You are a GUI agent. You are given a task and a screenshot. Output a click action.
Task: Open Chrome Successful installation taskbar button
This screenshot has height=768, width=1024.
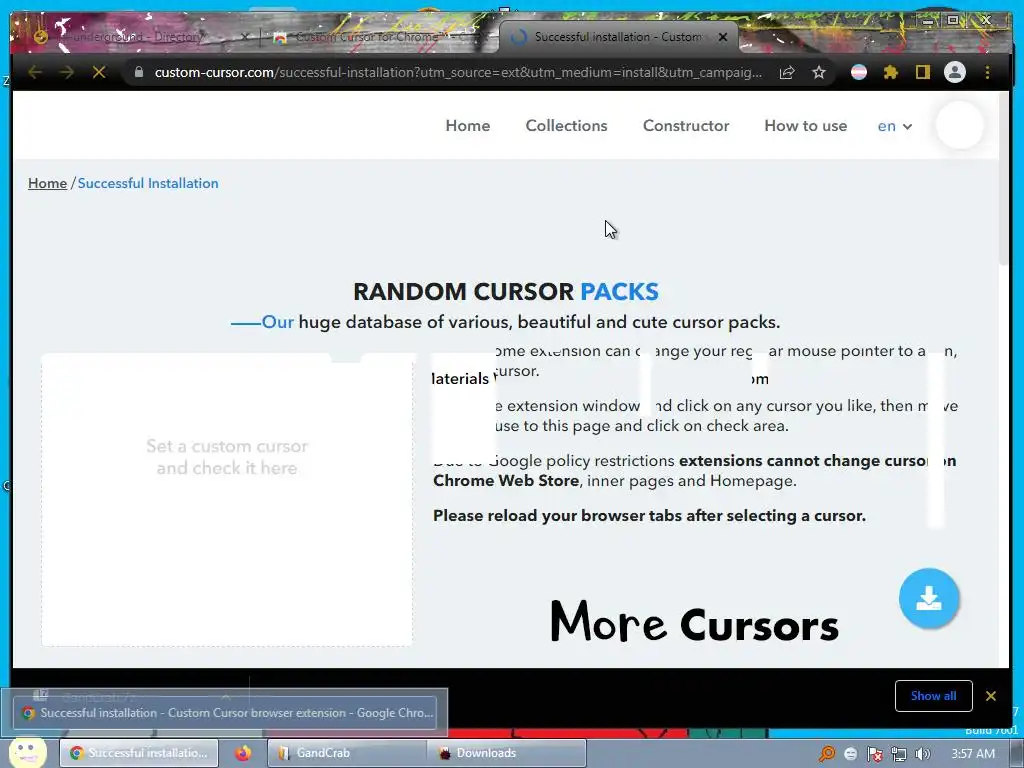(139, 753)
